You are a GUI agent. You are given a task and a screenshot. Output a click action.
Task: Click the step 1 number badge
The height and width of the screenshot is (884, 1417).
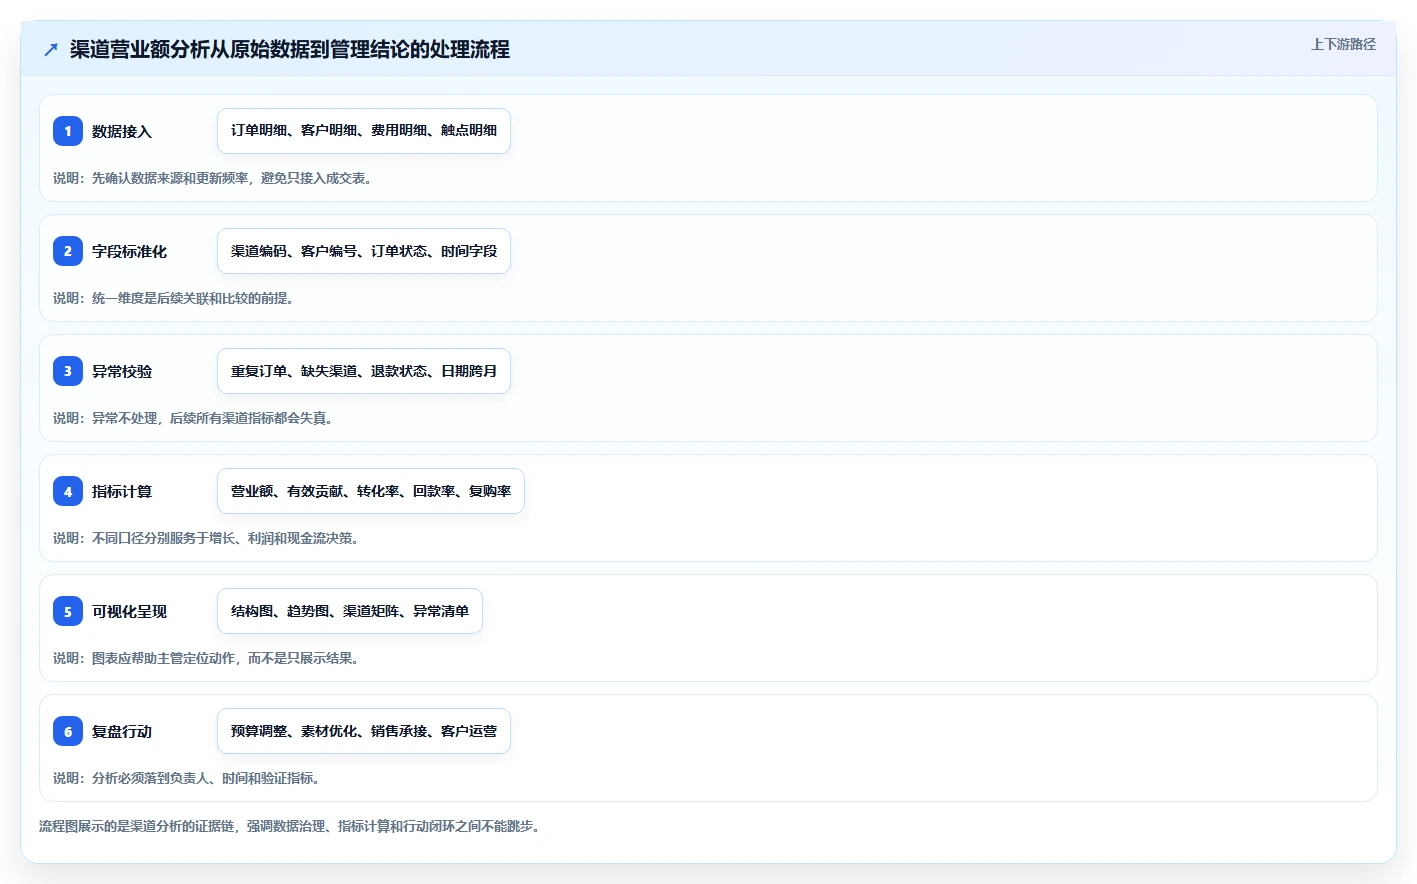[x=68, y=131]
